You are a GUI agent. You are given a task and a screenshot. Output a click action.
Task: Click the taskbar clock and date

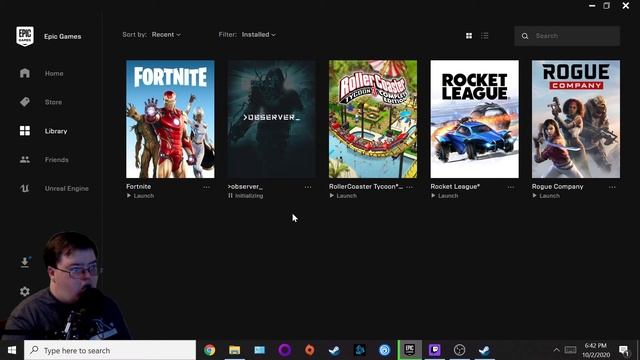pos(596,350)
